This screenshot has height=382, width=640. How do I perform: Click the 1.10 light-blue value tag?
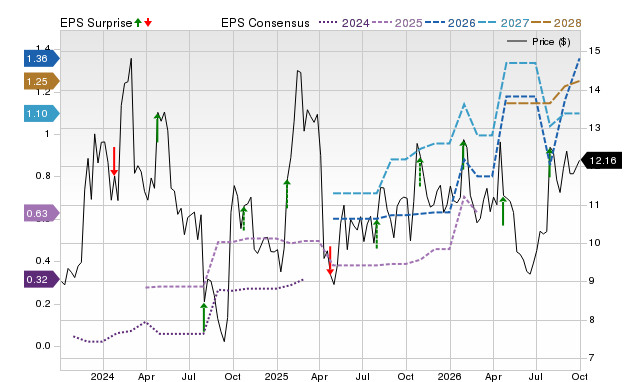pyautogui.click(x=42, y=113)
